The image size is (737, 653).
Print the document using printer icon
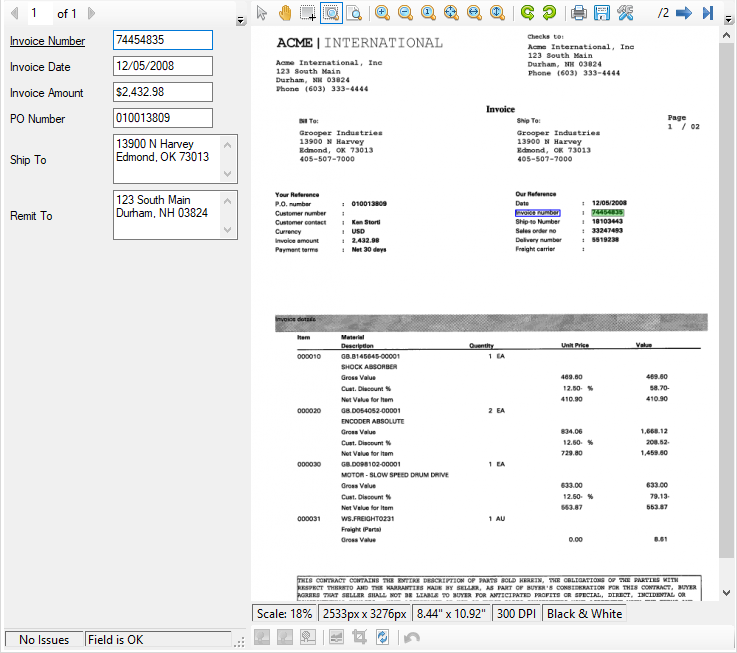tap(579, 13)
